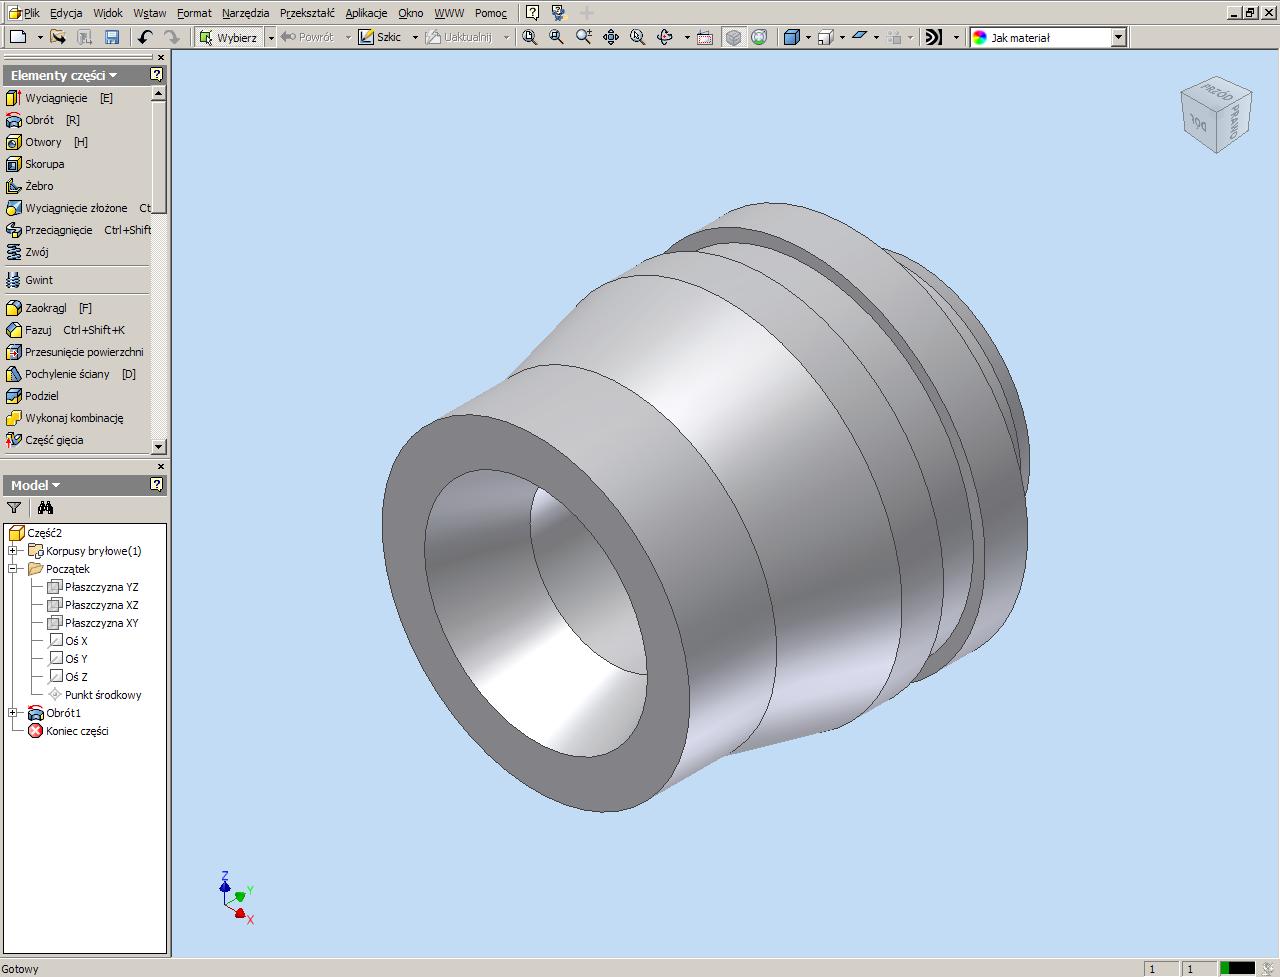
Task: Open the New document dropdown arrow
Action: (x=40, y=37)
